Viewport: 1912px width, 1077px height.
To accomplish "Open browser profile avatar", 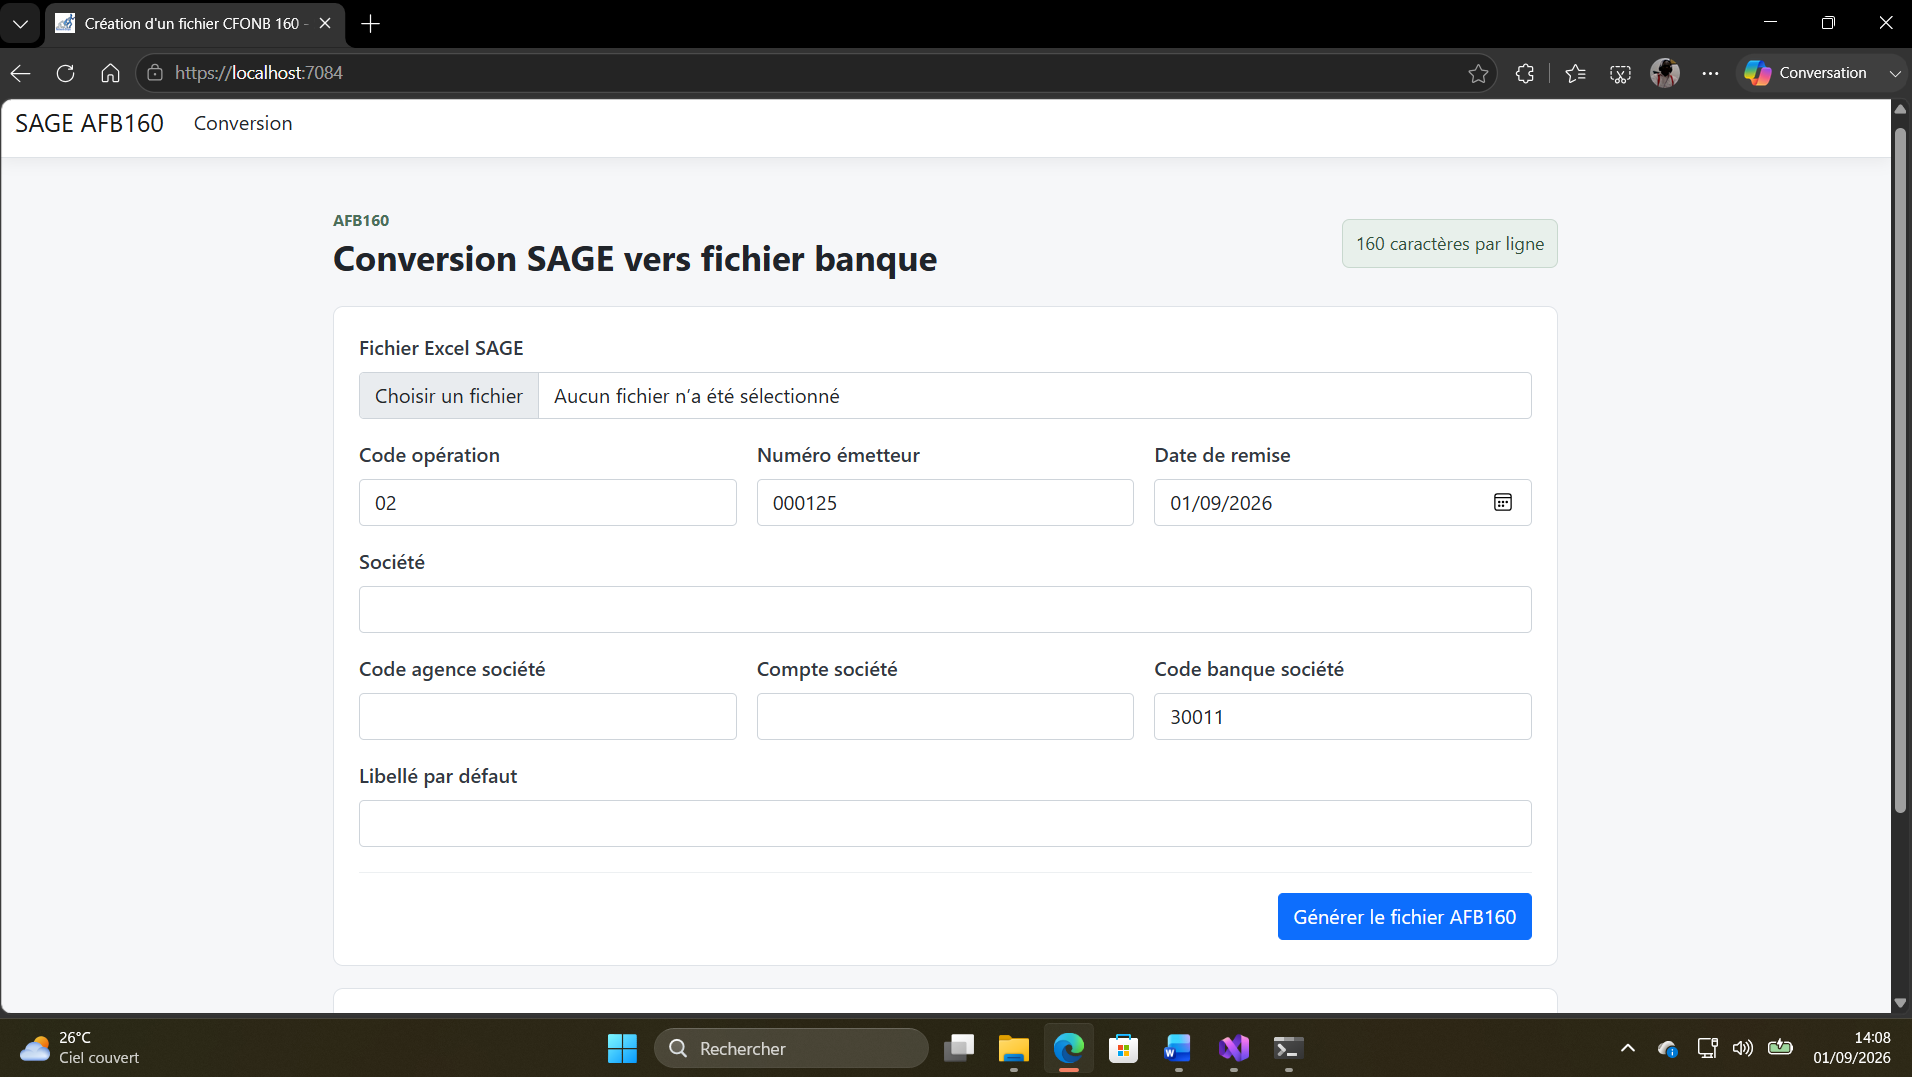I will (x=1665, y=73).
